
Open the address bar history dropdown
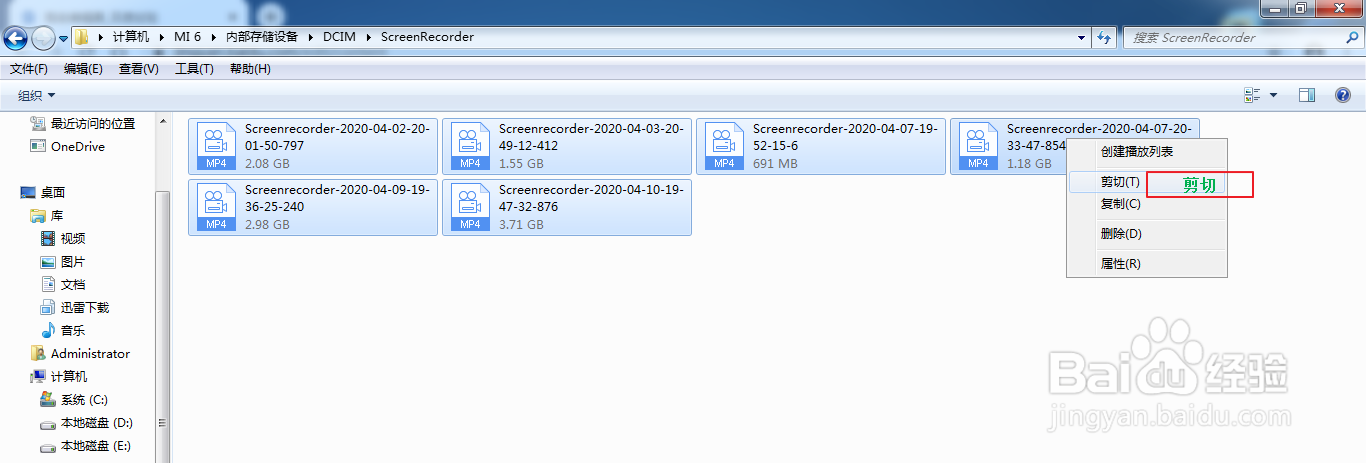(1081, 37)
